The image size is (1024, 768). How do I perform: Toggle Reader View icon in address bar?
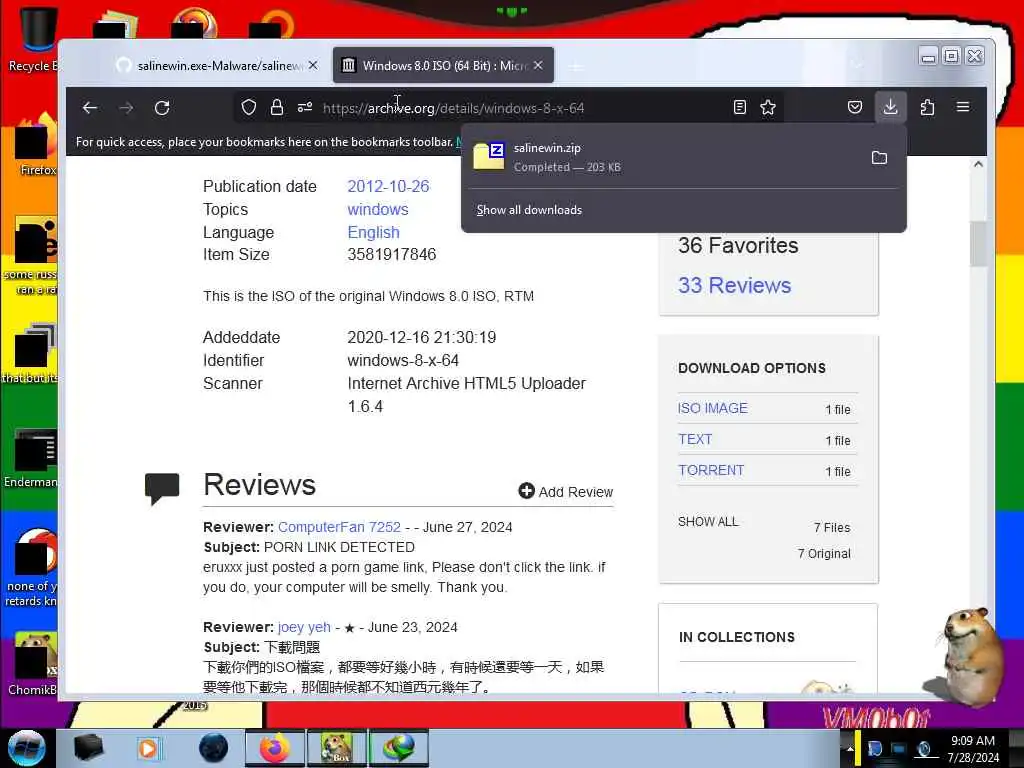click(739, 108)
